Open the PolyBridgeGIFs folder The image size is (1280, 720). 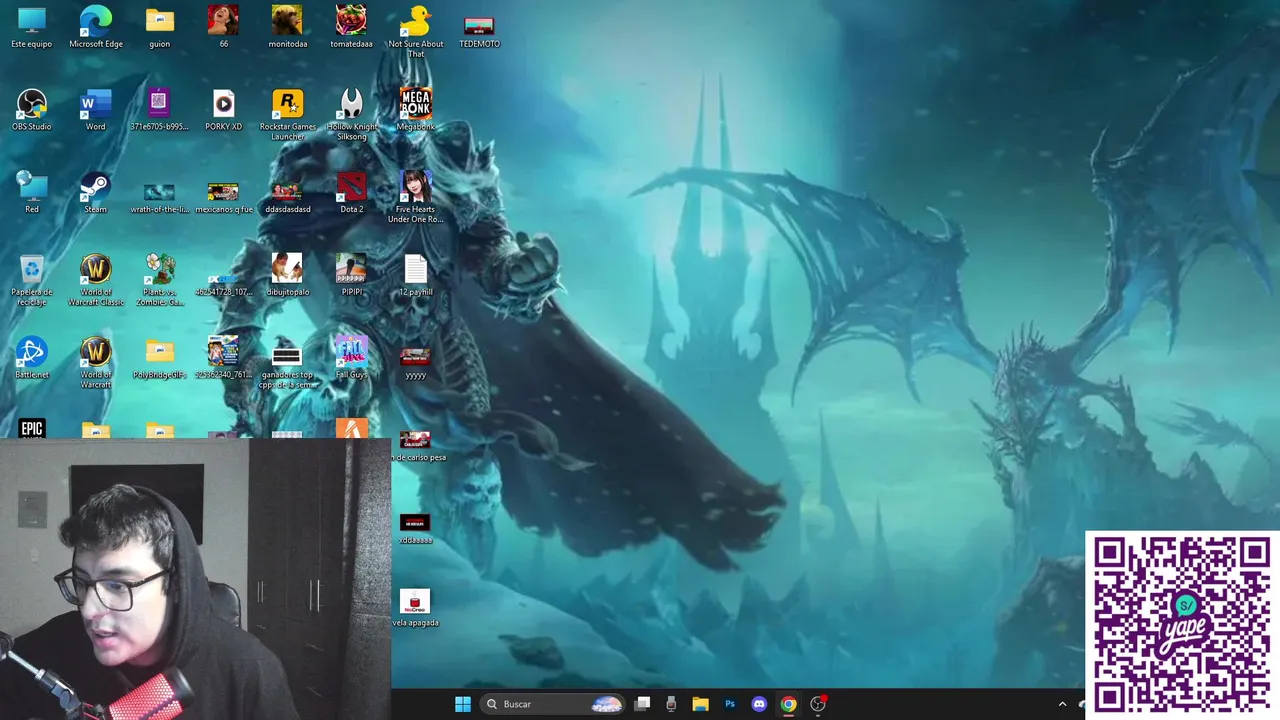coord(160,358)
